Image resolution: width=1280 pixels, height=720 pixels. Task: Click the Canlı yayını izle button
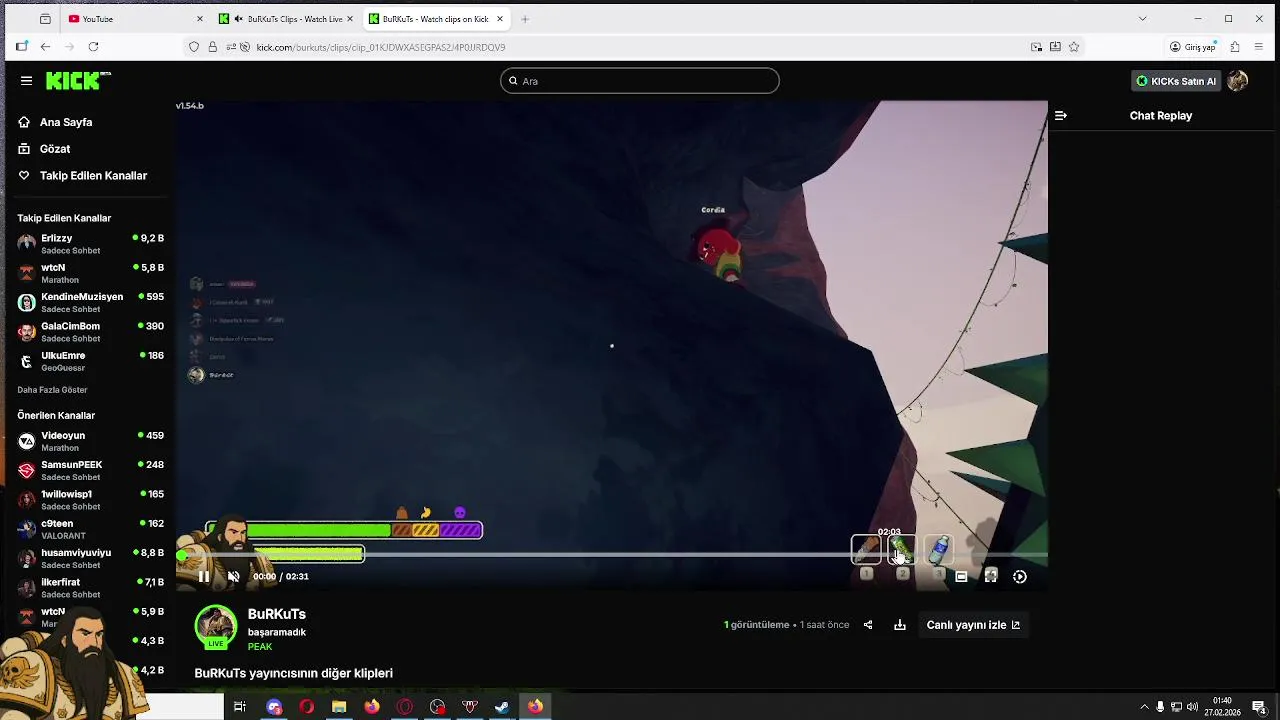973,625
